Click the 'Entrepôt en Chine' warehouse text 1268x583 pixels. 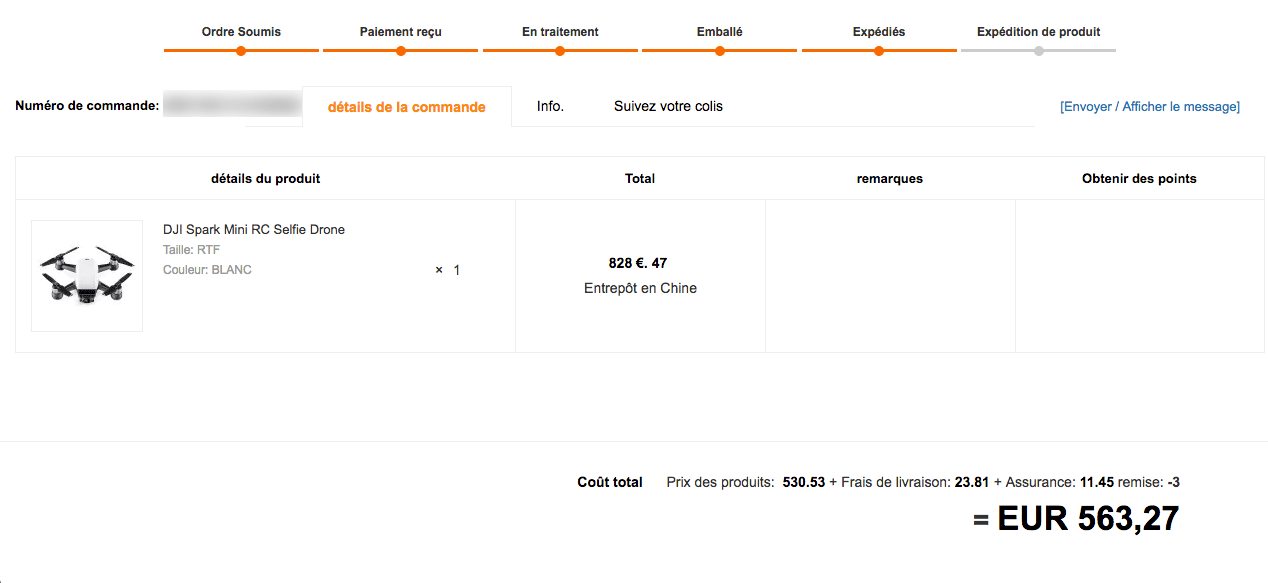tap(640, 288)
